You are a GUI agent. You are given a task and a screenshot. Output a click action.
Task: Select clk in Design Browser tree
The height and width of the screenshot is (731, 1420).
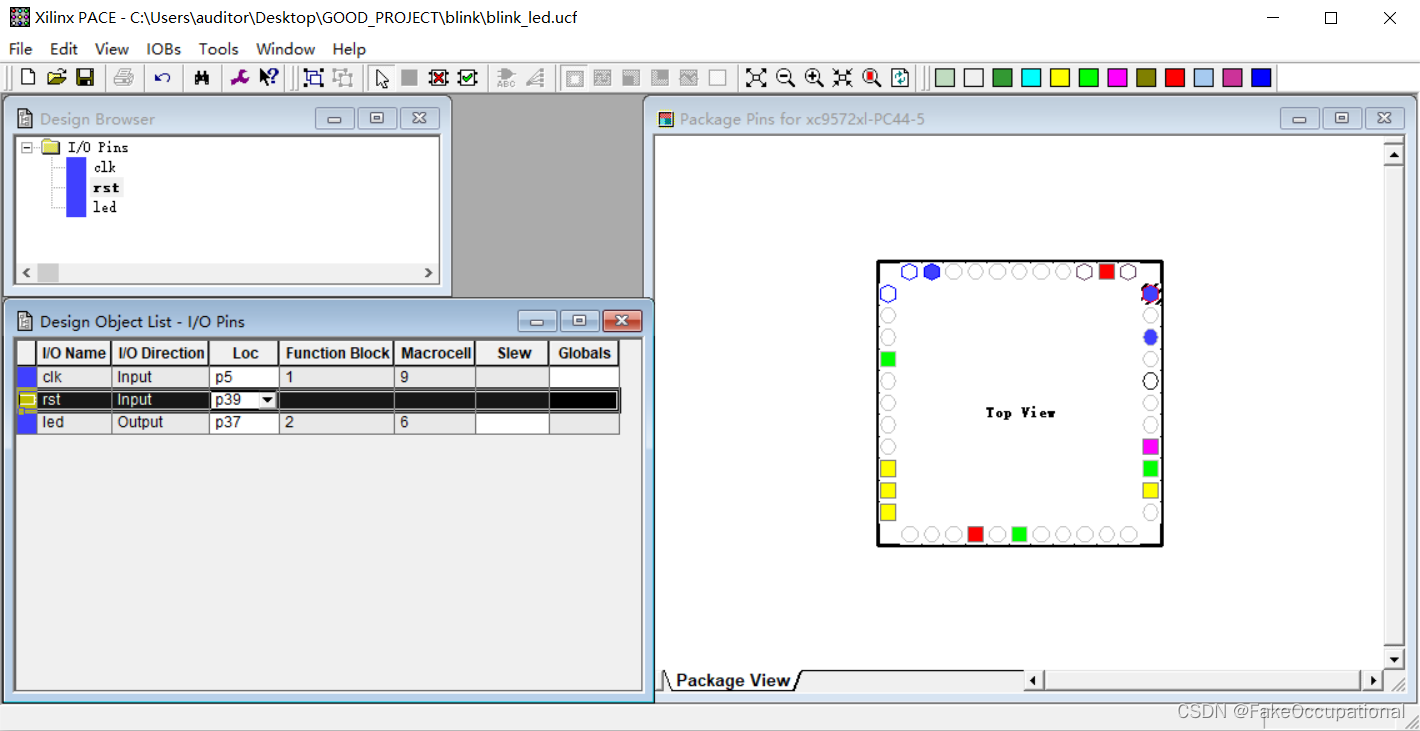(x=105, y=167)
